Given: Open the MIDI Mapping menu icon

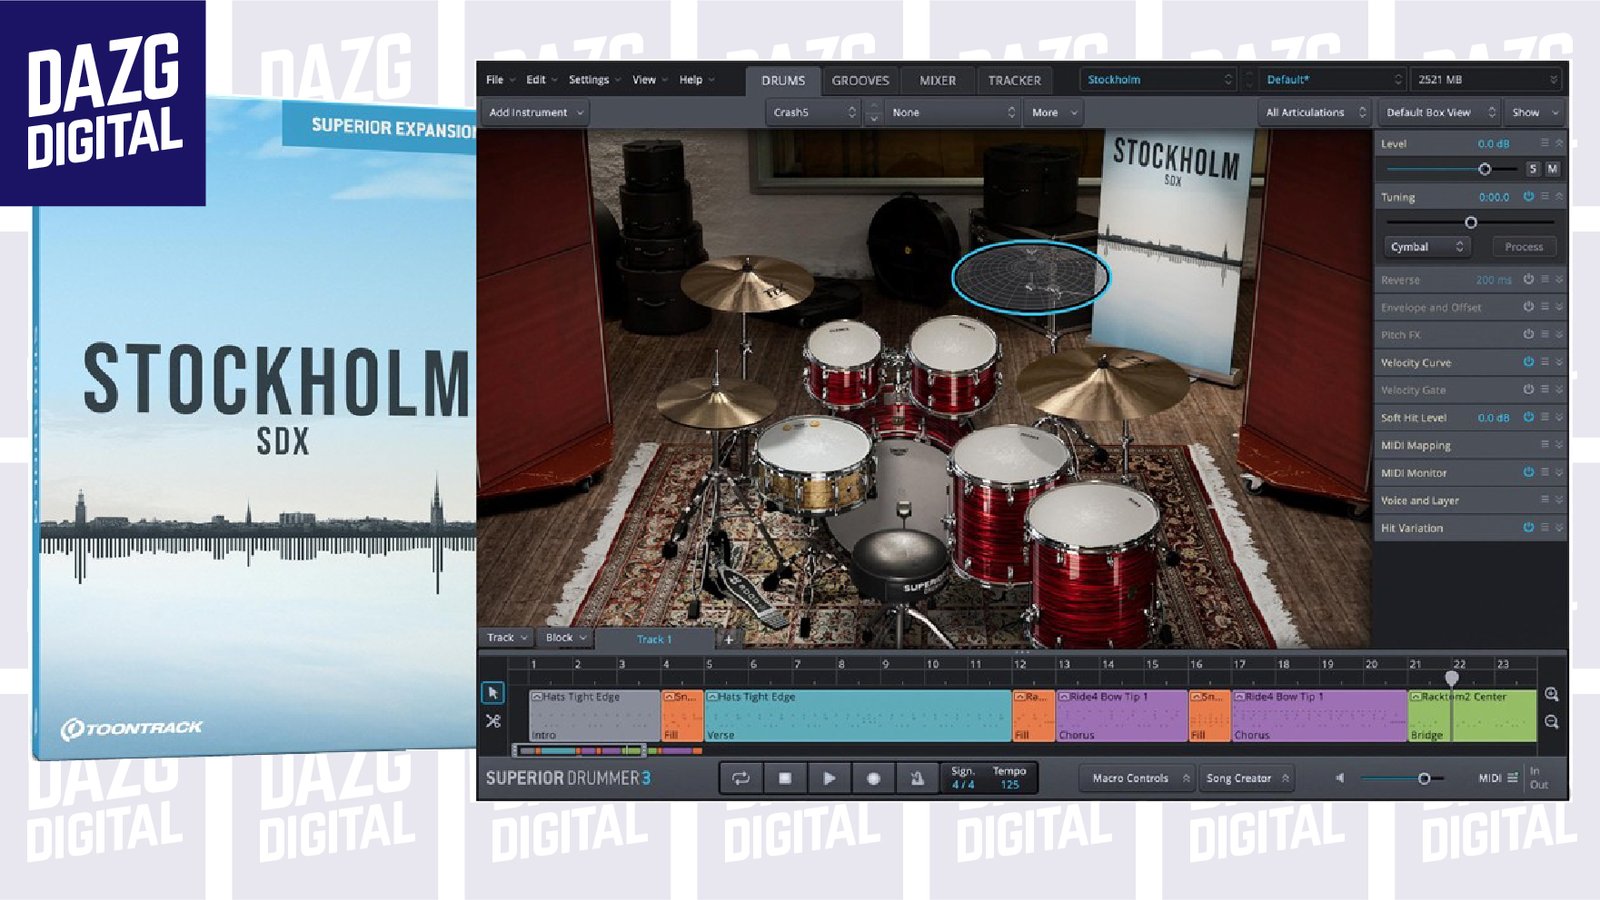Looking at the screenshot, I should 1544,445.
